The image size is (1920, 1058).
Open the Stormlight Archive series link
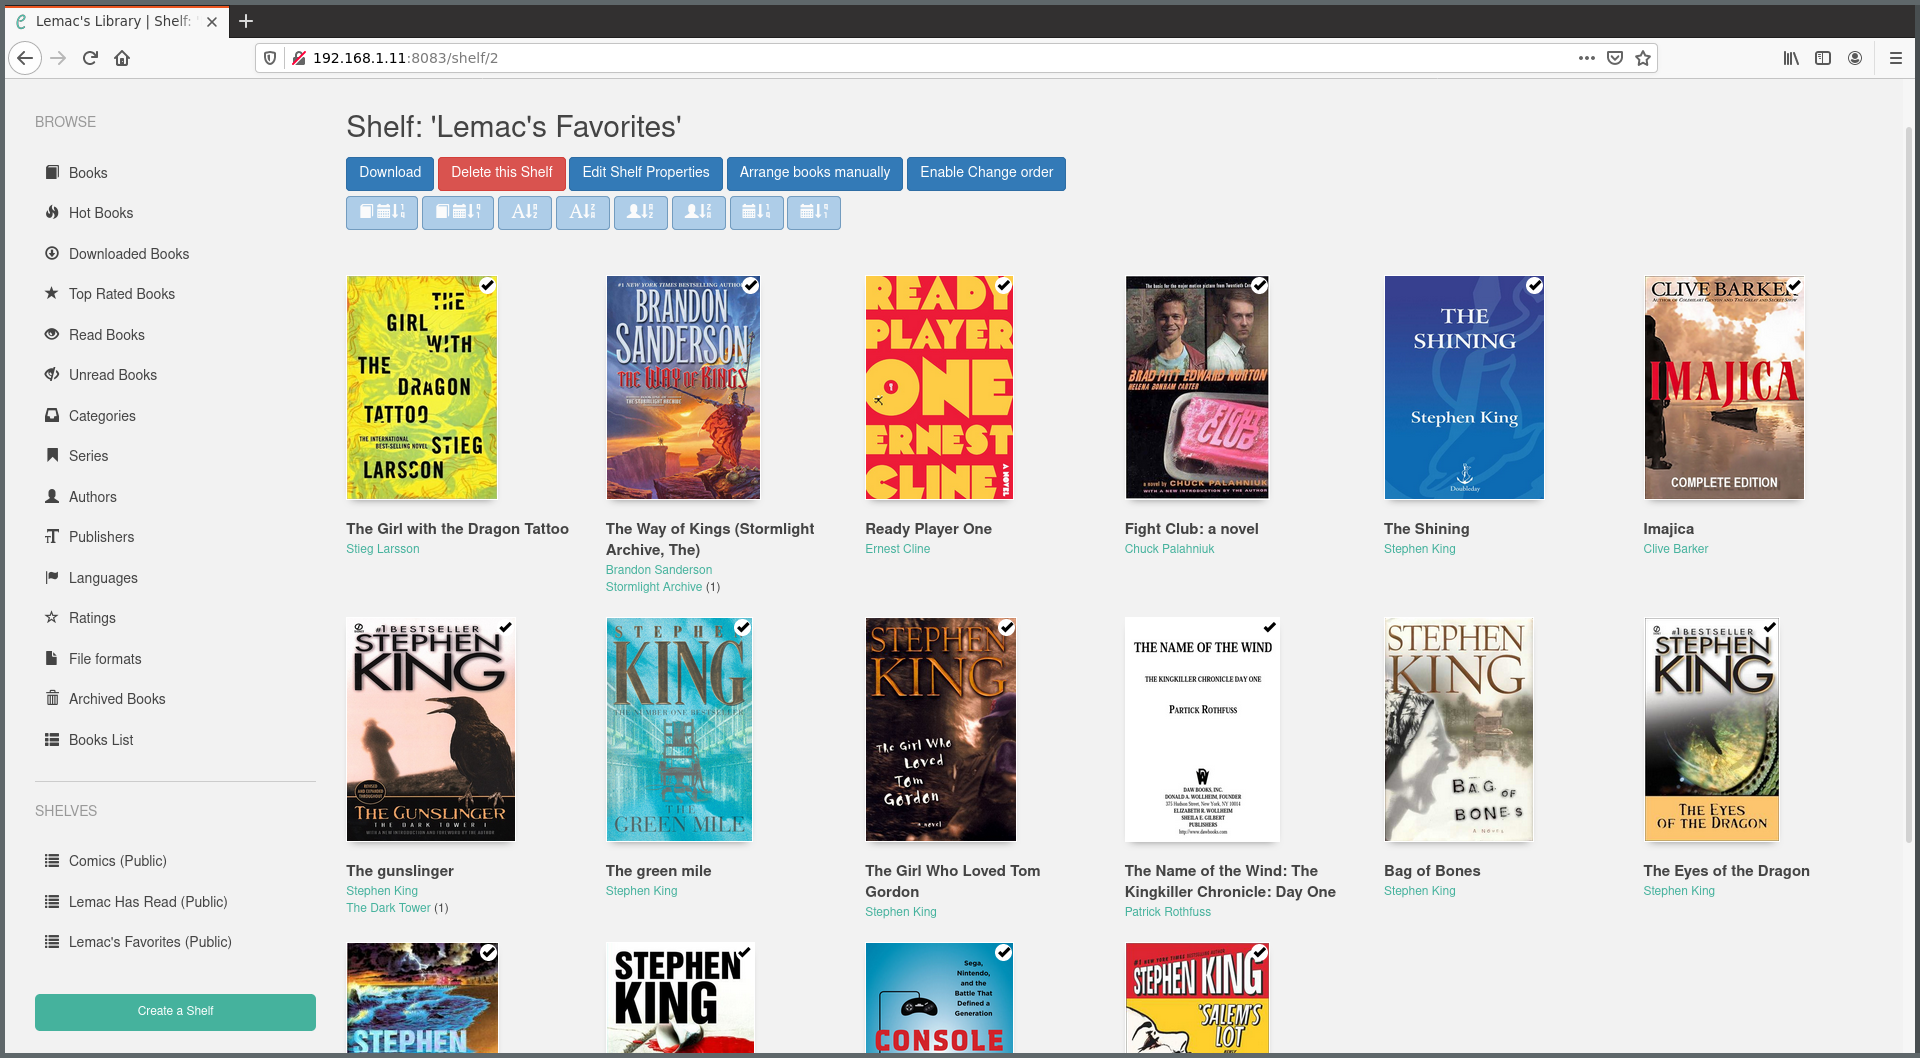coord(654,587)
